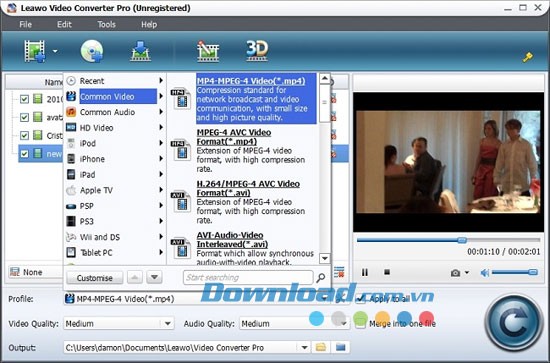Click the snapshot camera icon

tap(455, 273)
